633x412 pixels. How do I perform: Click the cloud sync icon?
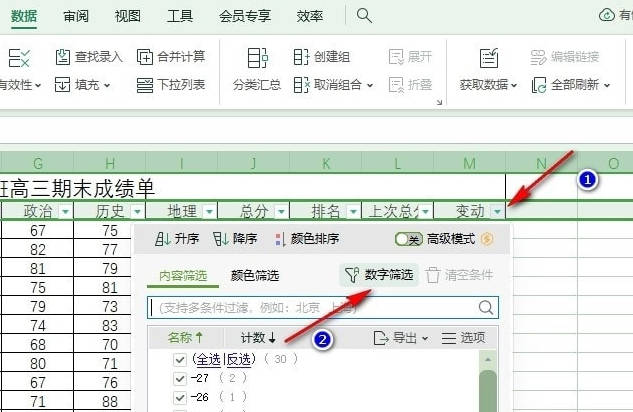pos(606,15)
